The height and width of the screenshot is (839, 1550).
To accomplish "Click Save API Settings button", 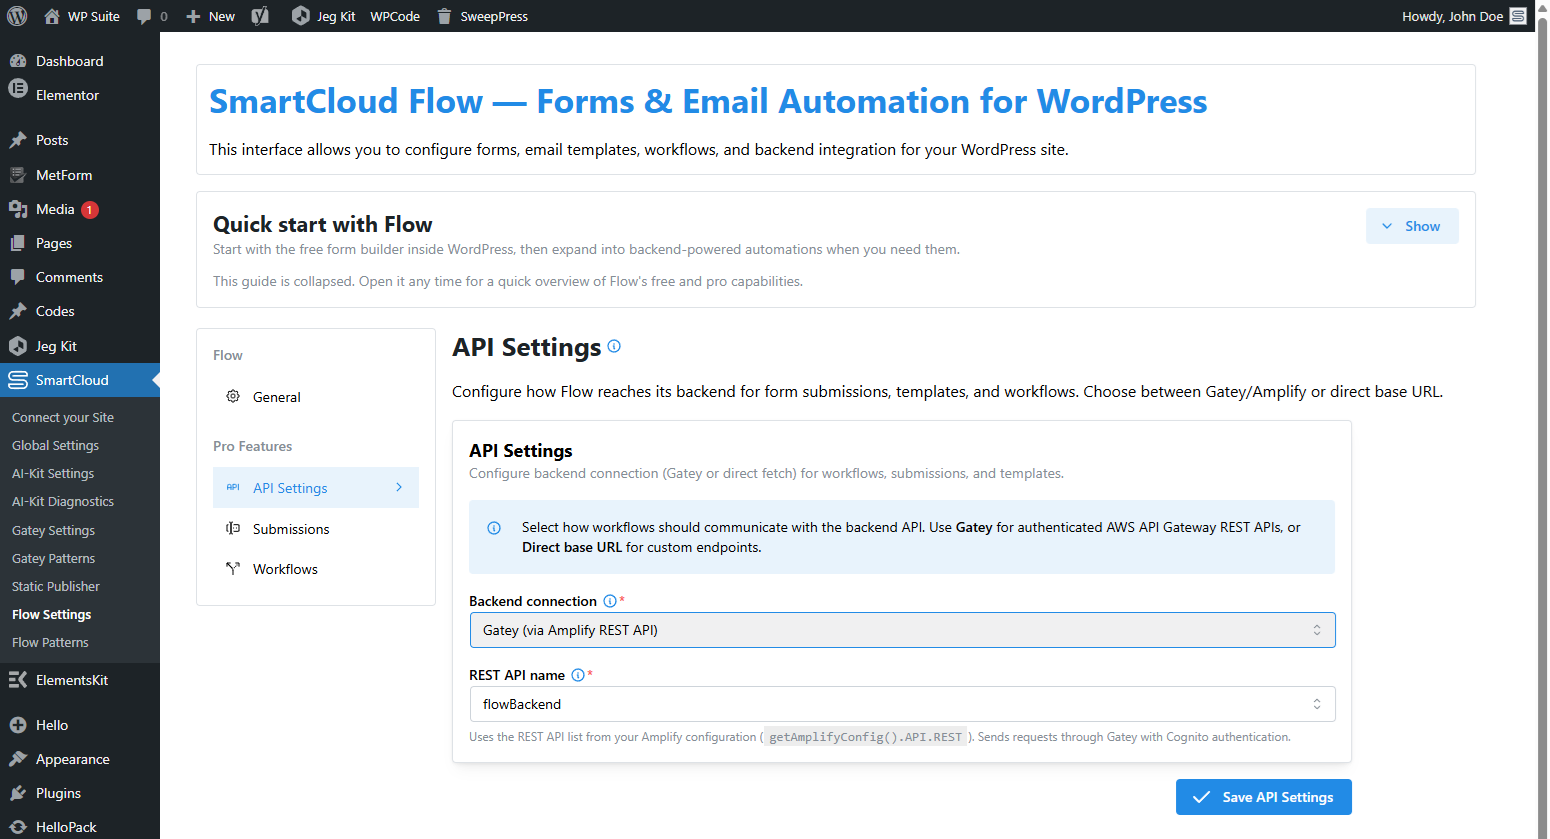I will click(x=1264, y=797).
